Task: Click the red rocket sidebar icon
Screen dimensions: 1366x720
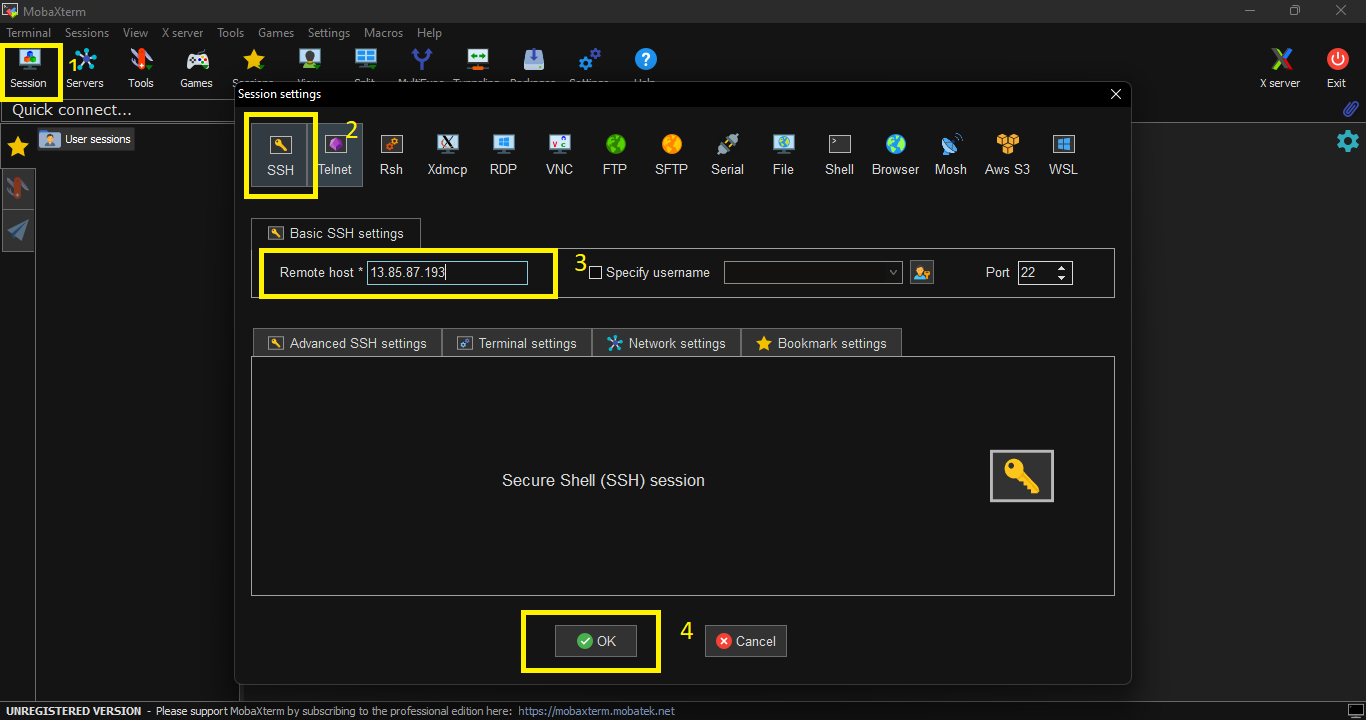Action: (18, 188)
